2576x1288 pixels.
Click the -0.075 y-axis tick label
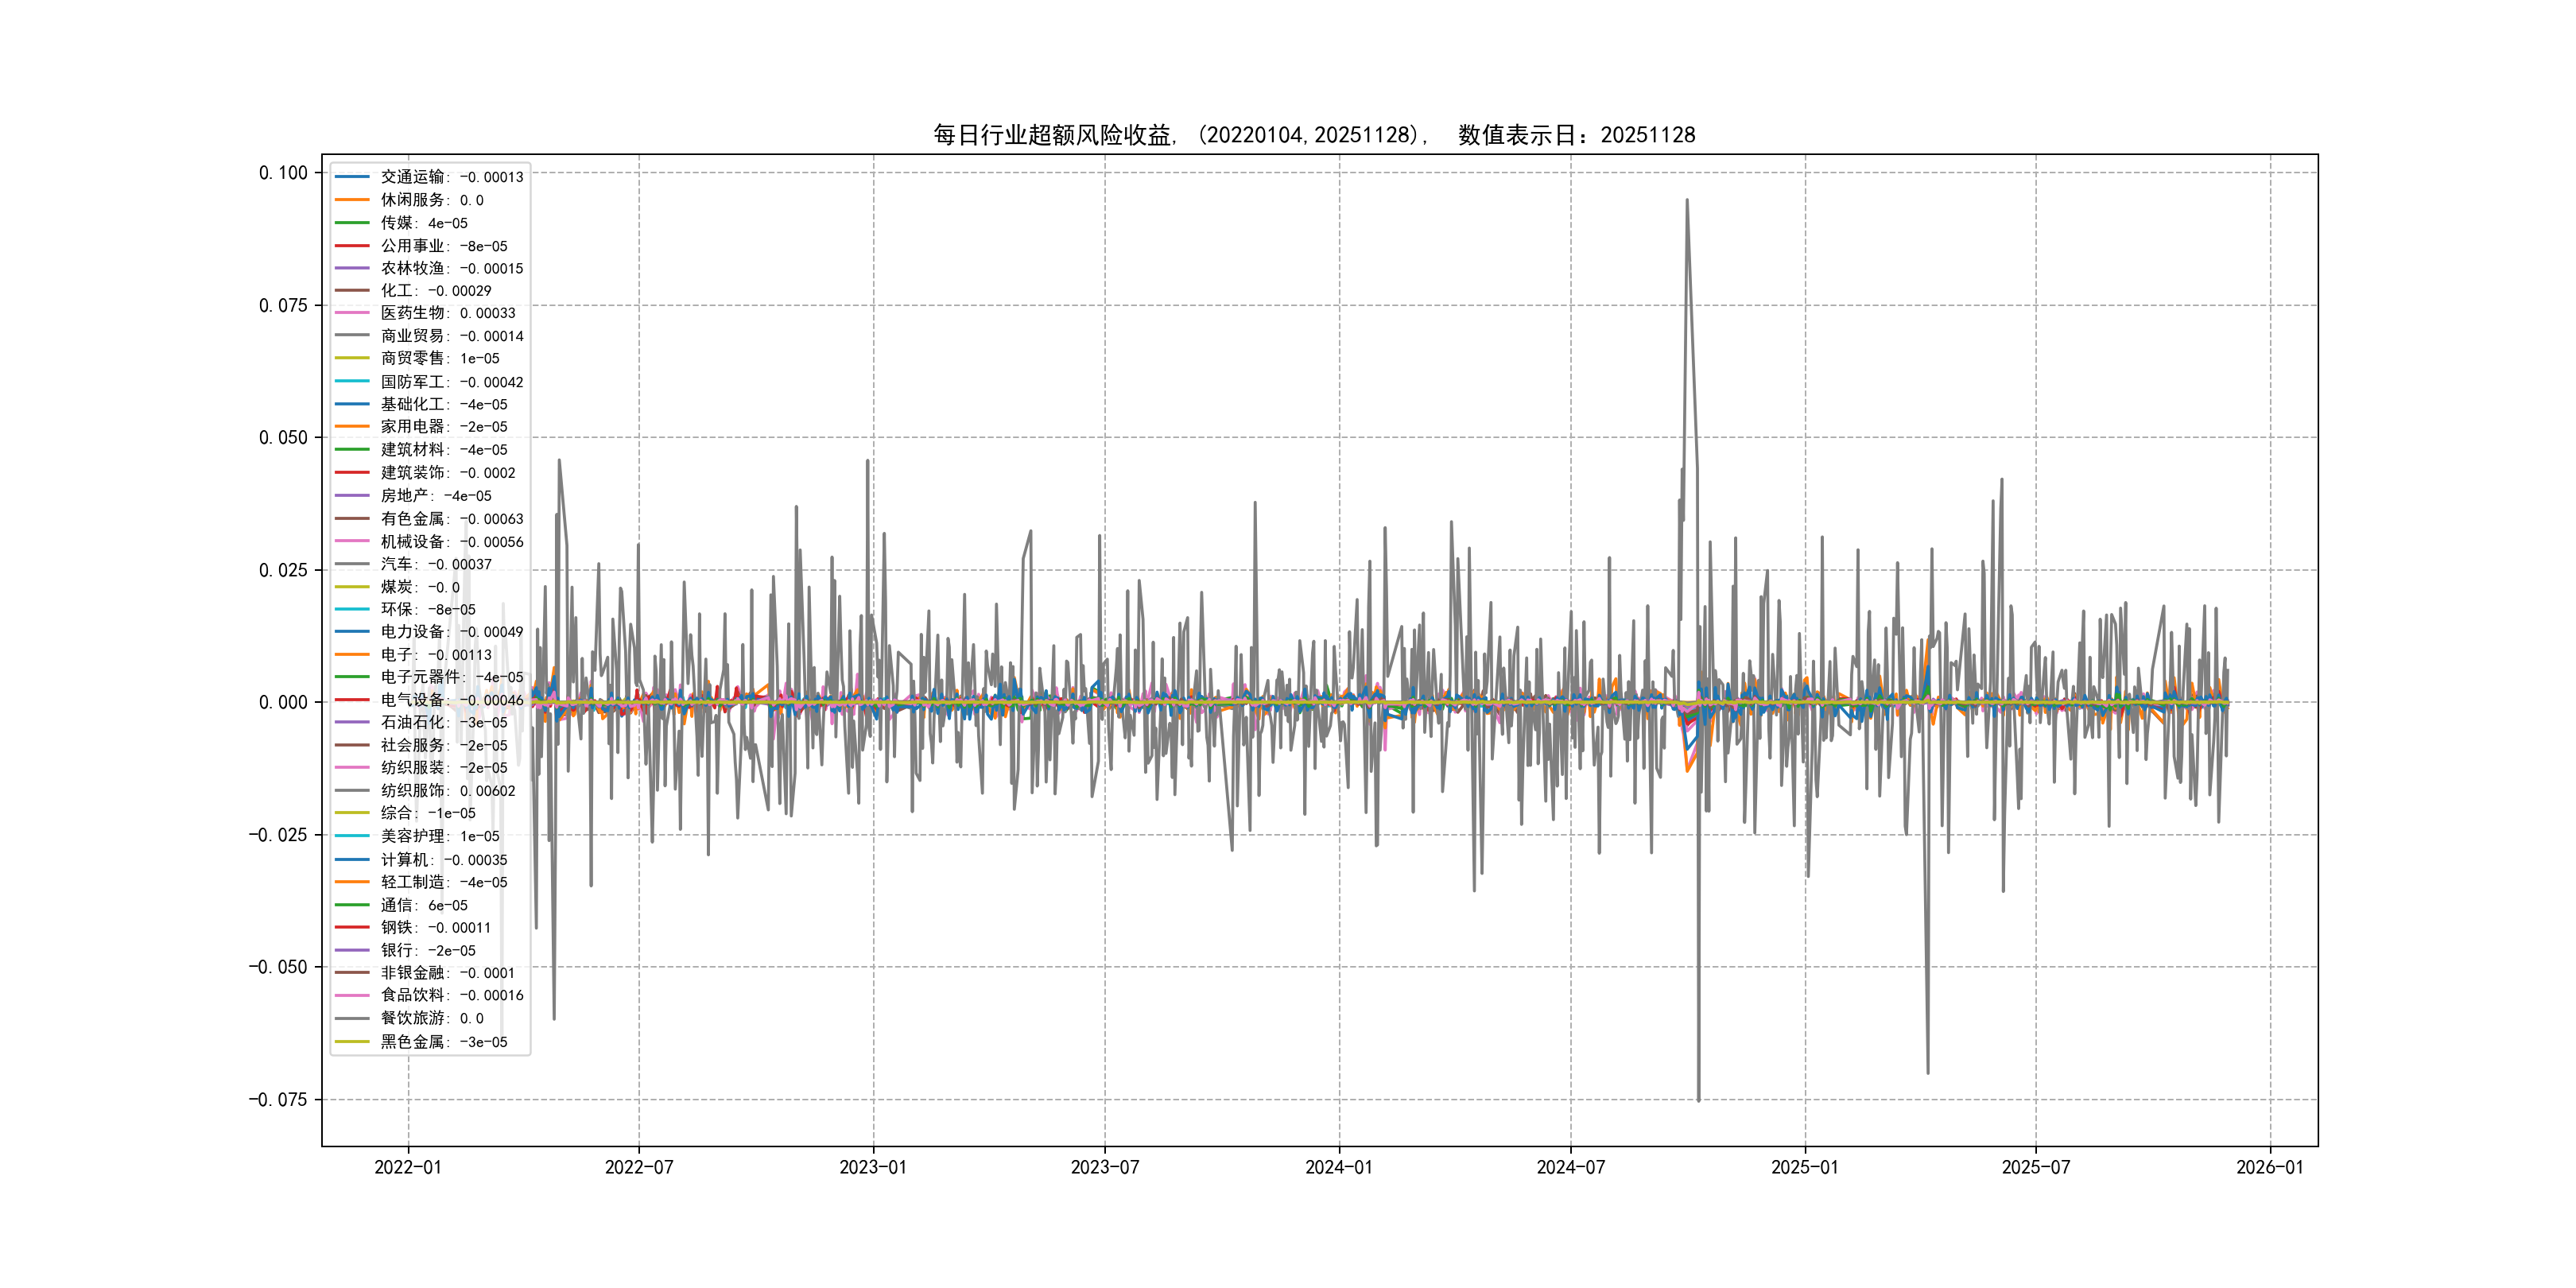coord(278,1100)
